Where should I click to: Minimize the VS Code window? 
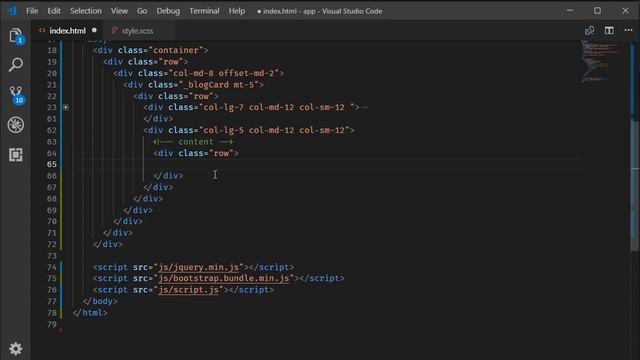point(570,11)
